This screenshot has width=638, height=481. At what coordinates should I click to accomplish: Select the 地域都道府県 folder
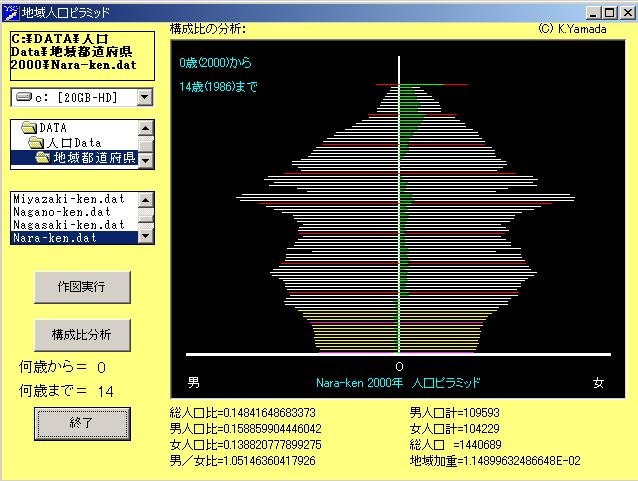[75, 158]
